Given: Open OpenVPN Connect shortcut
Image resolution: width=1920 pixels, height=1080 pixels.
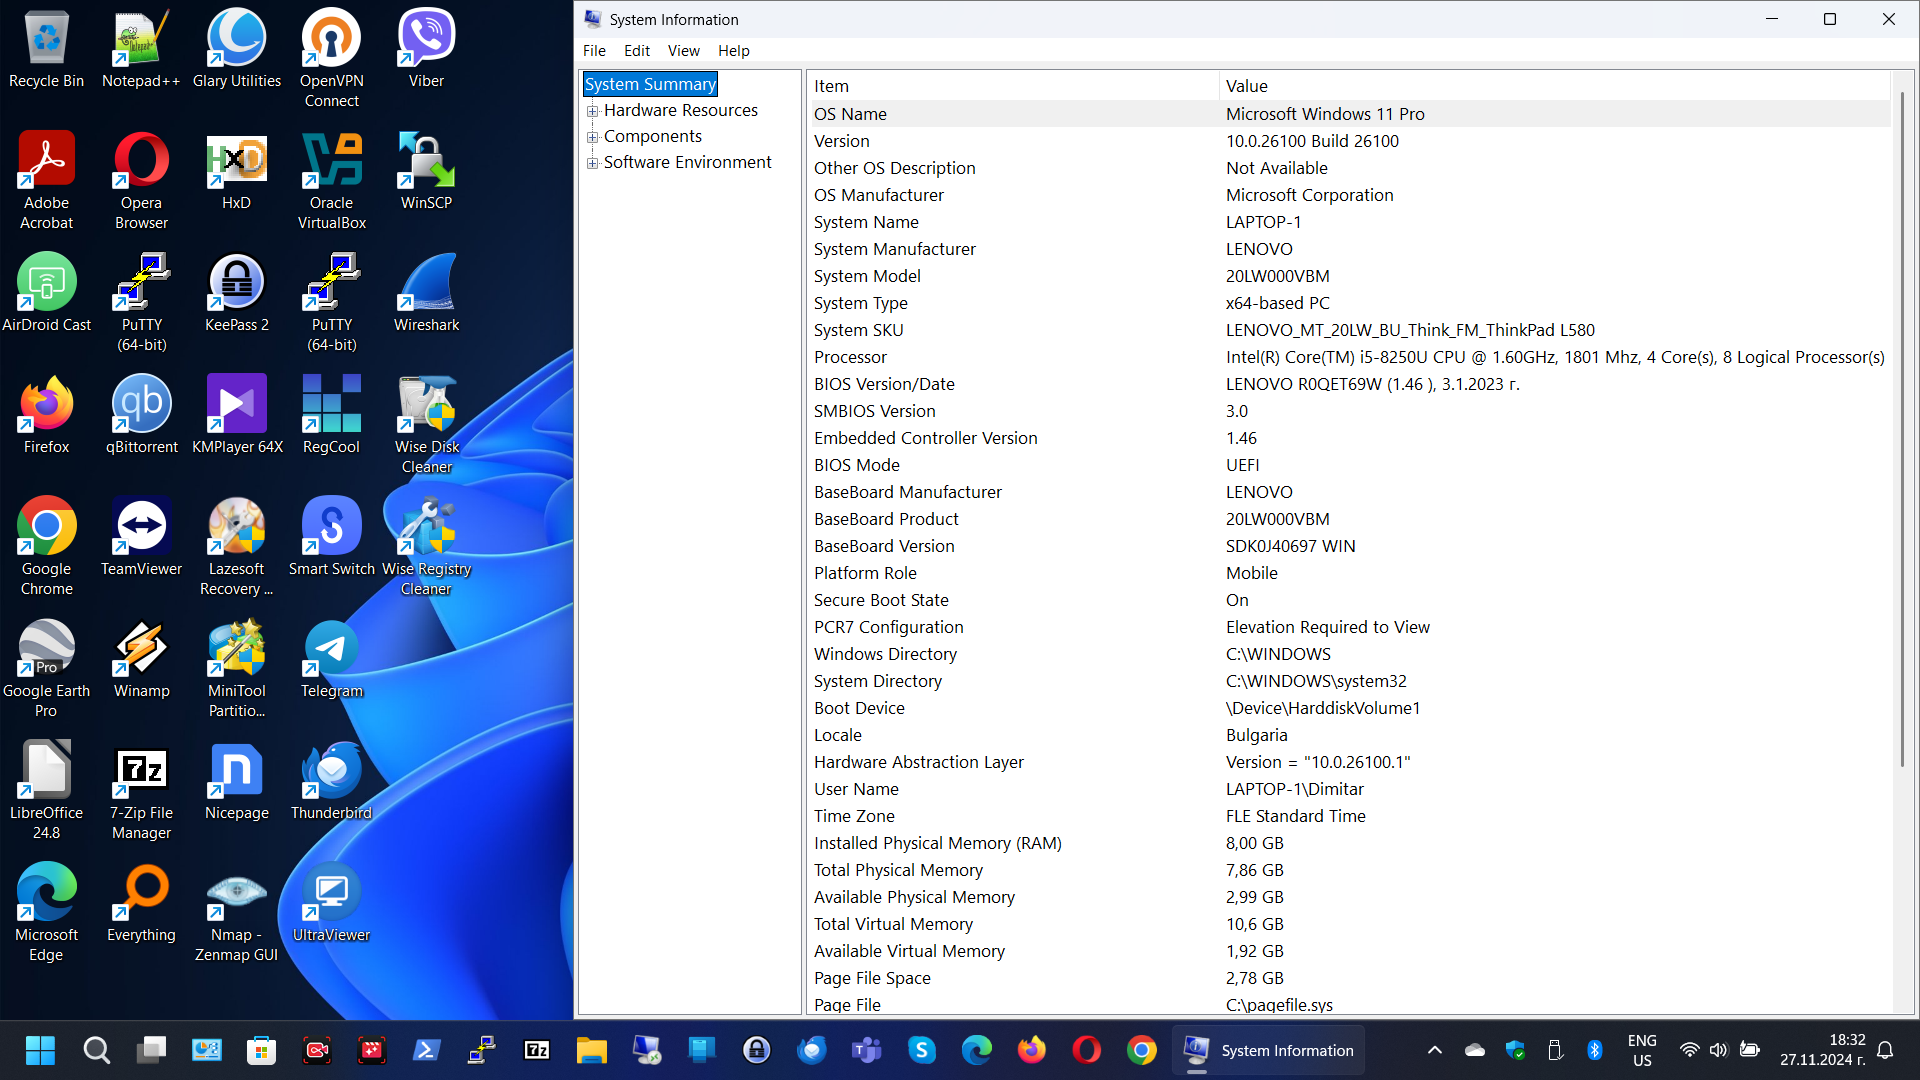Looking at the screenshot, I should 331,60.
